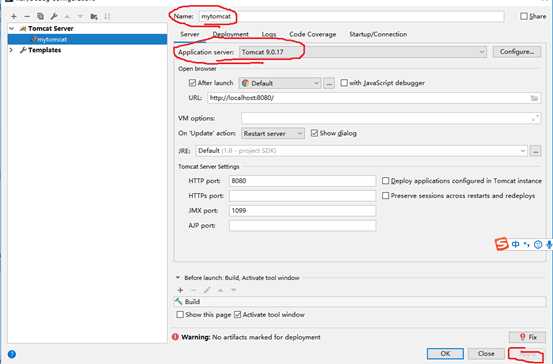Switch to the Startup/Connection tab

(378, 35)
